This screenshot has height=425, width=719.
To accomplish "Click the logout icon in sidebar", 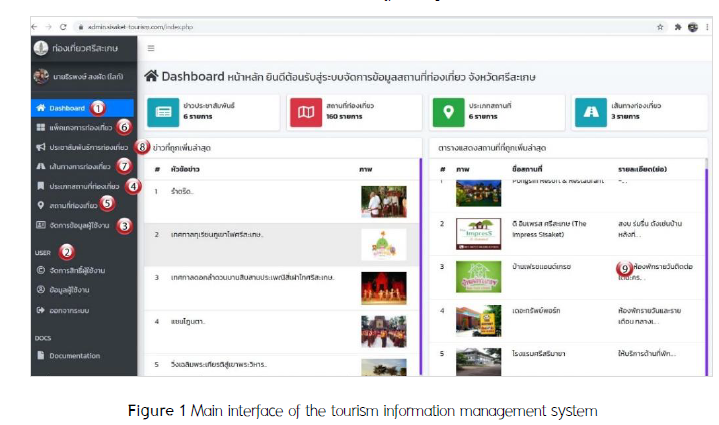I will (40, 310).
